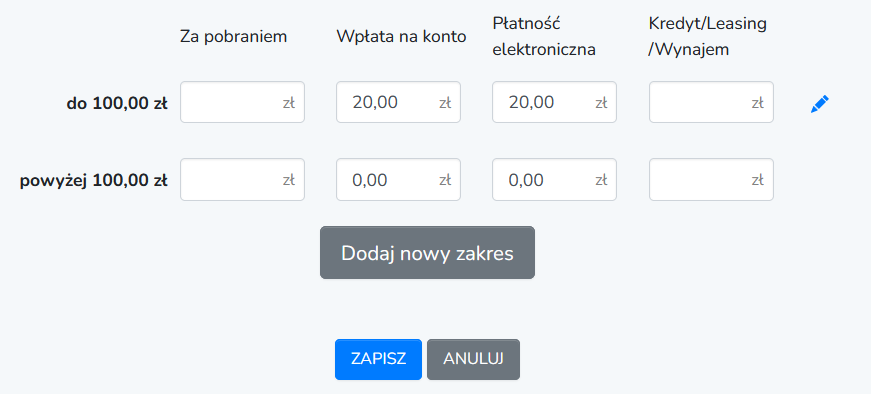The image size is (871, 394).
Task: Click the 'Kredyt/Leasing/Wynajem' column header
Action: (707, 37)
